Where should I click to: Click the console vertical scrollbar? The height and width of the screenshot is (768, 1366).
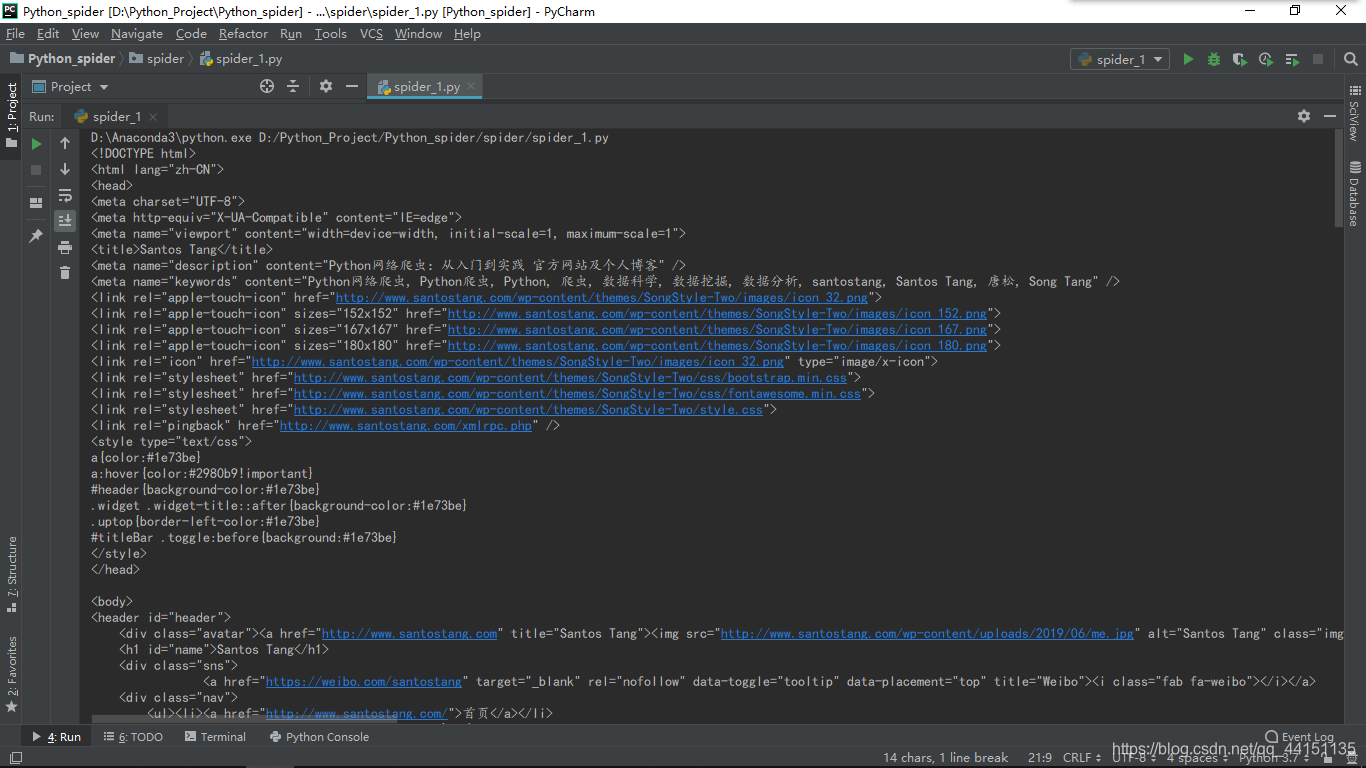pos(1339,178)
